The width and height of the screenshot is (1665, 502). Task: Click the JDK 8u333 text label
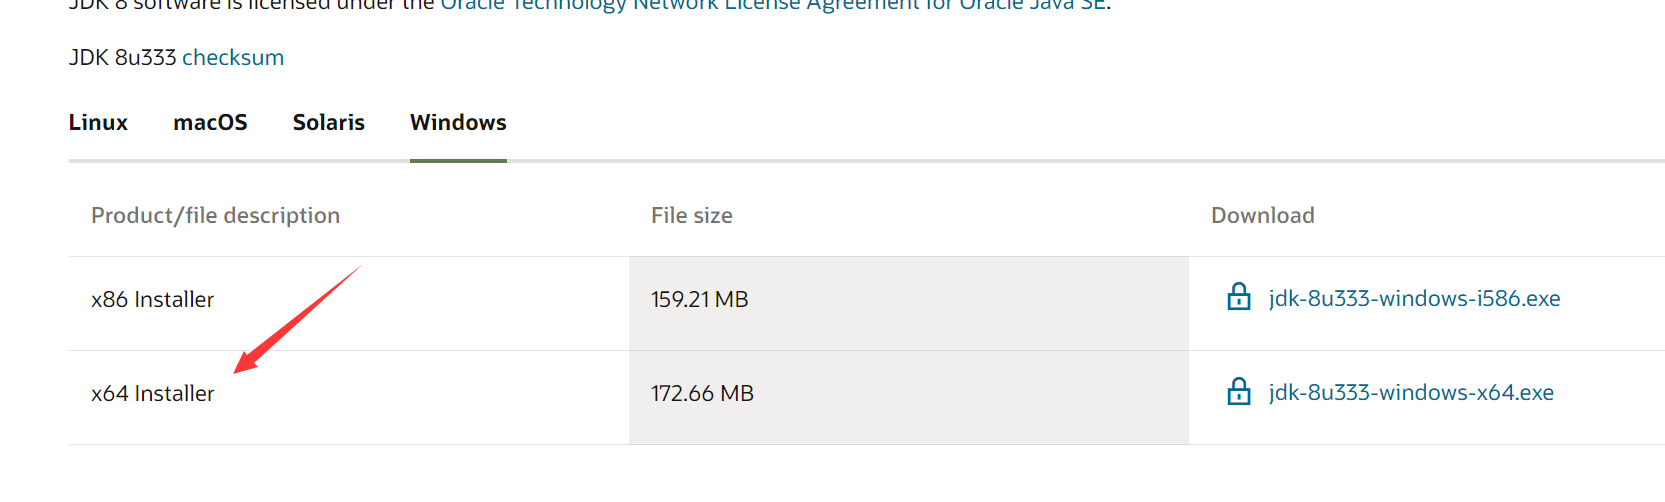122,58
